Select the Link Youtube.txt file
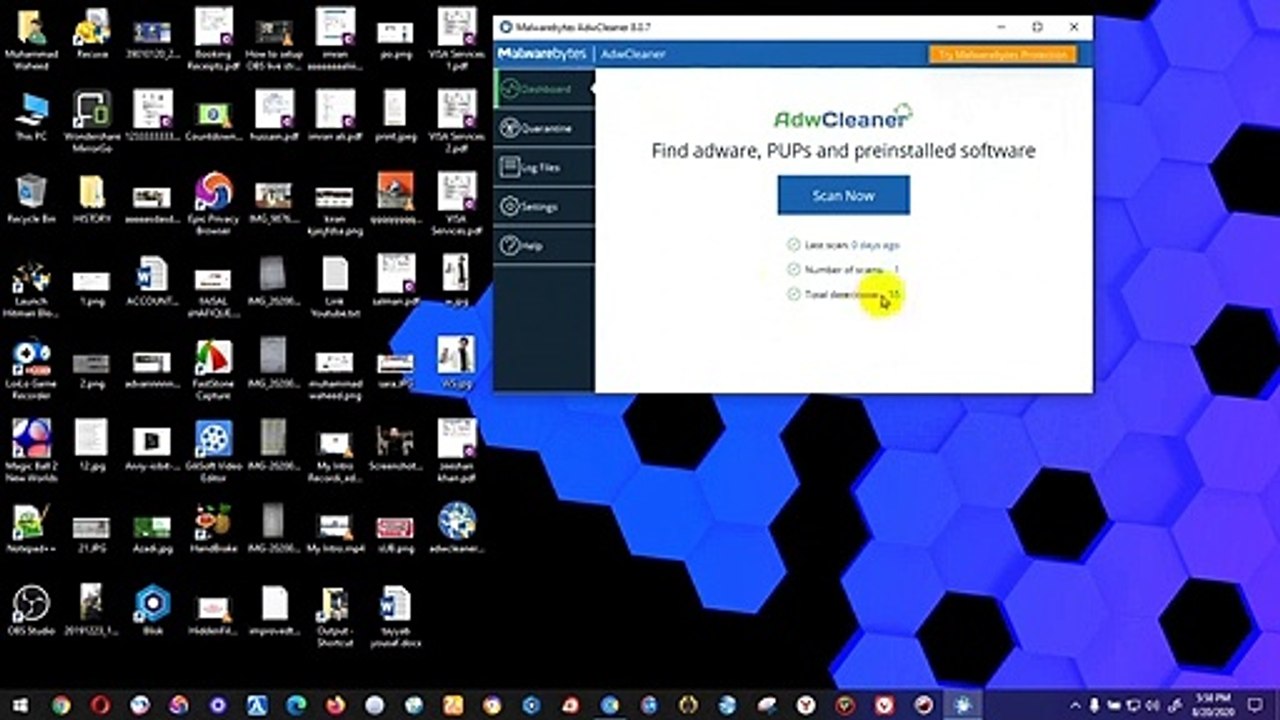The width and height of the screenshot is (1280, 720). [334, 286]
